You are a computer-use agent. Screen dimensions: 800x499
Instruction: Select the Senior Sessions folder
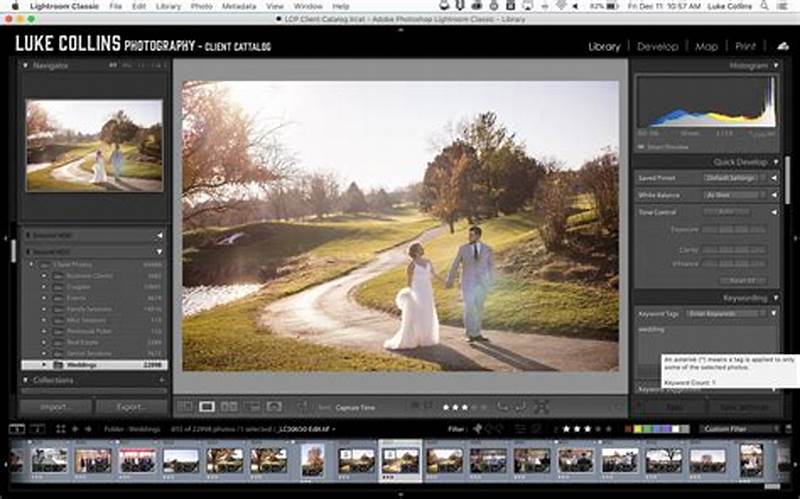click(94, 354)
